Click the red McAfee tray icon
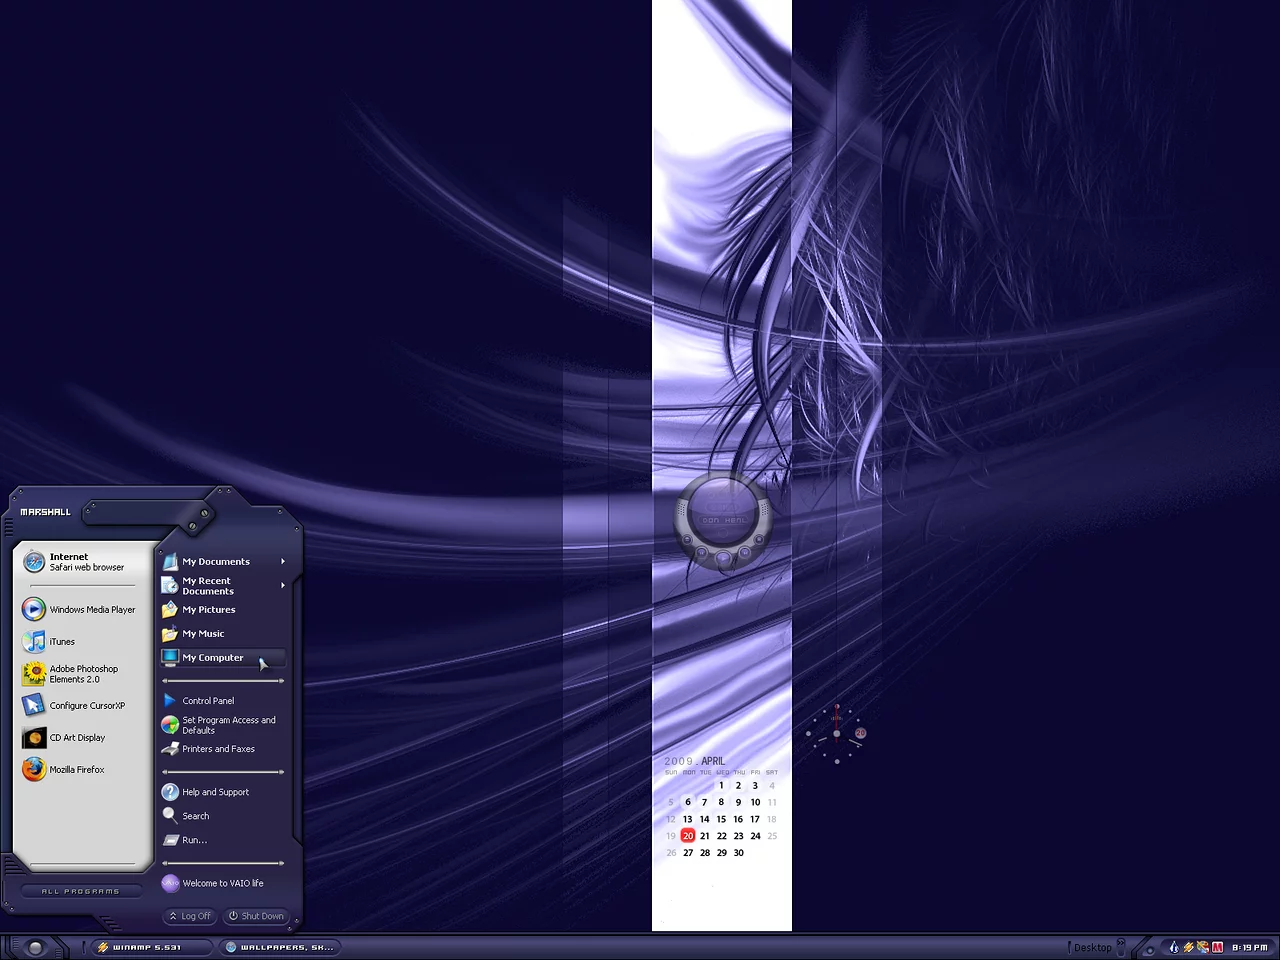 pyautogui.click(x=1217, y=947)
